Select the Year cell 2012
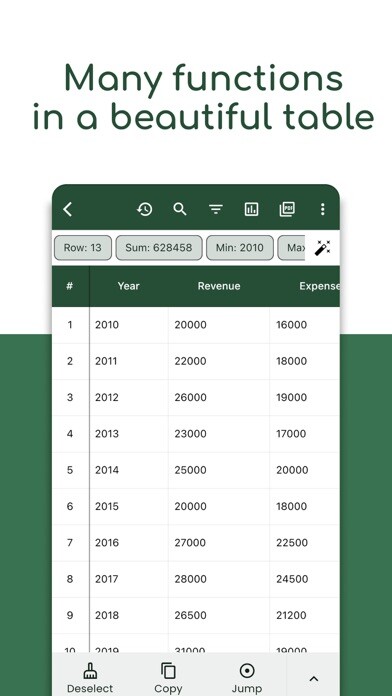Viewport: 392px width, 696px height. pos(129,397)
